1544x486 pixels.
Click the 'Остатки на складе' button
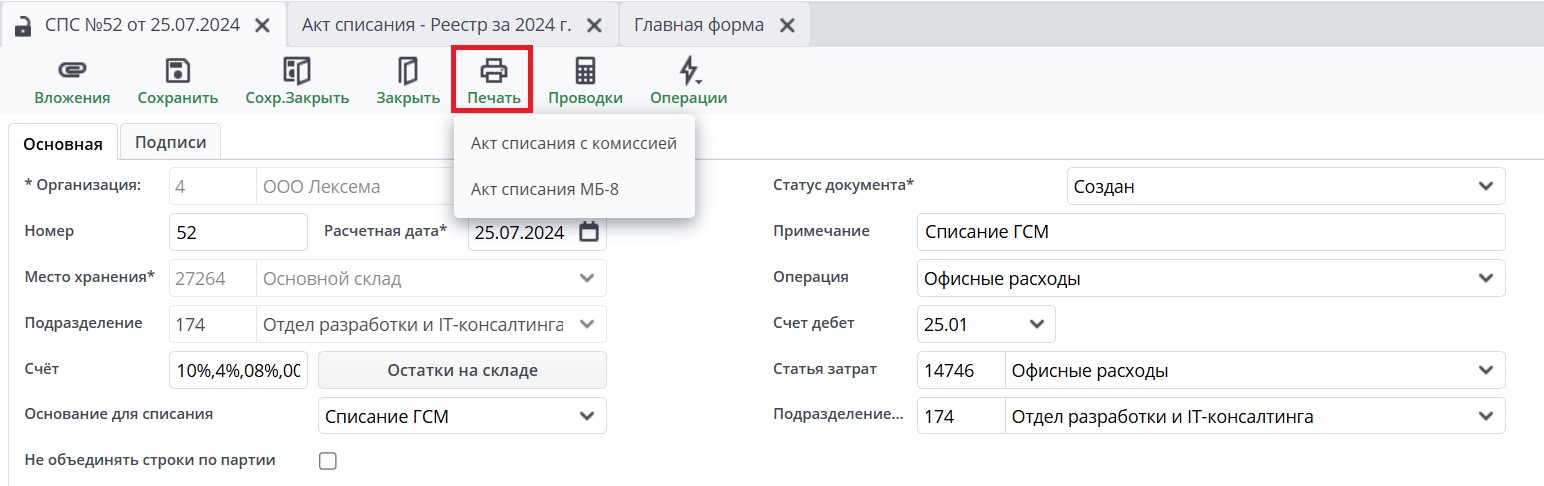[x=462, y=370]
